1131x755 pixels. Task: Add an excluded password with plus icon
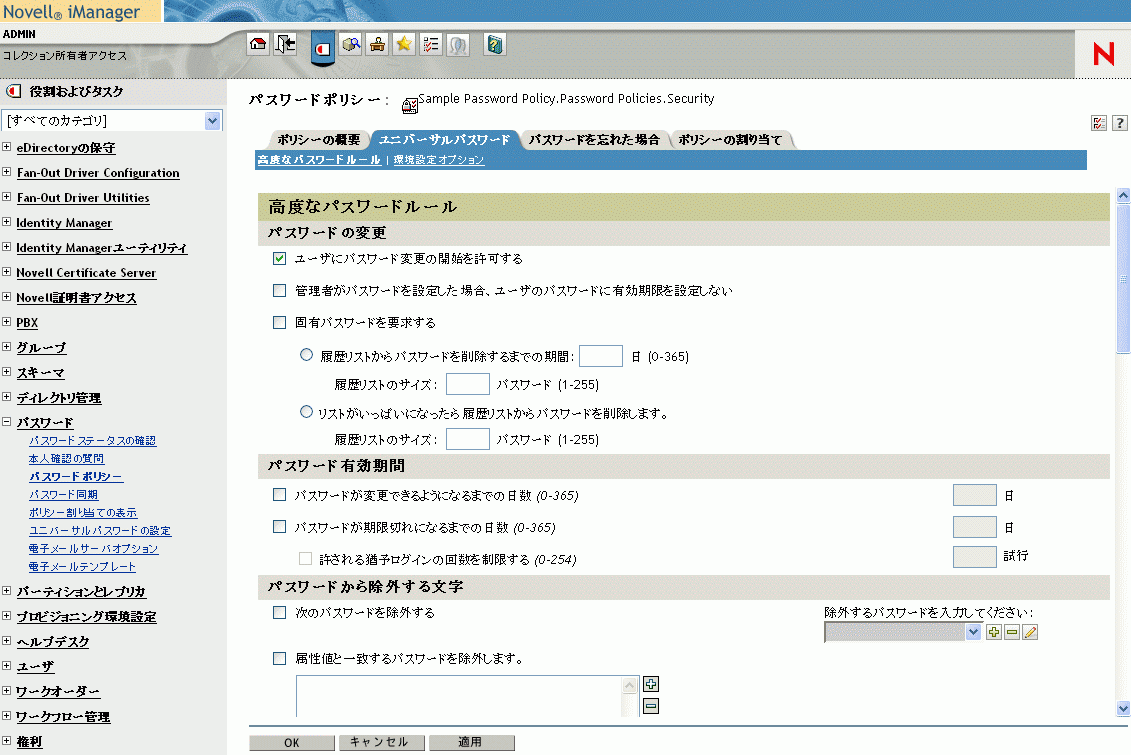click(994, 632)
